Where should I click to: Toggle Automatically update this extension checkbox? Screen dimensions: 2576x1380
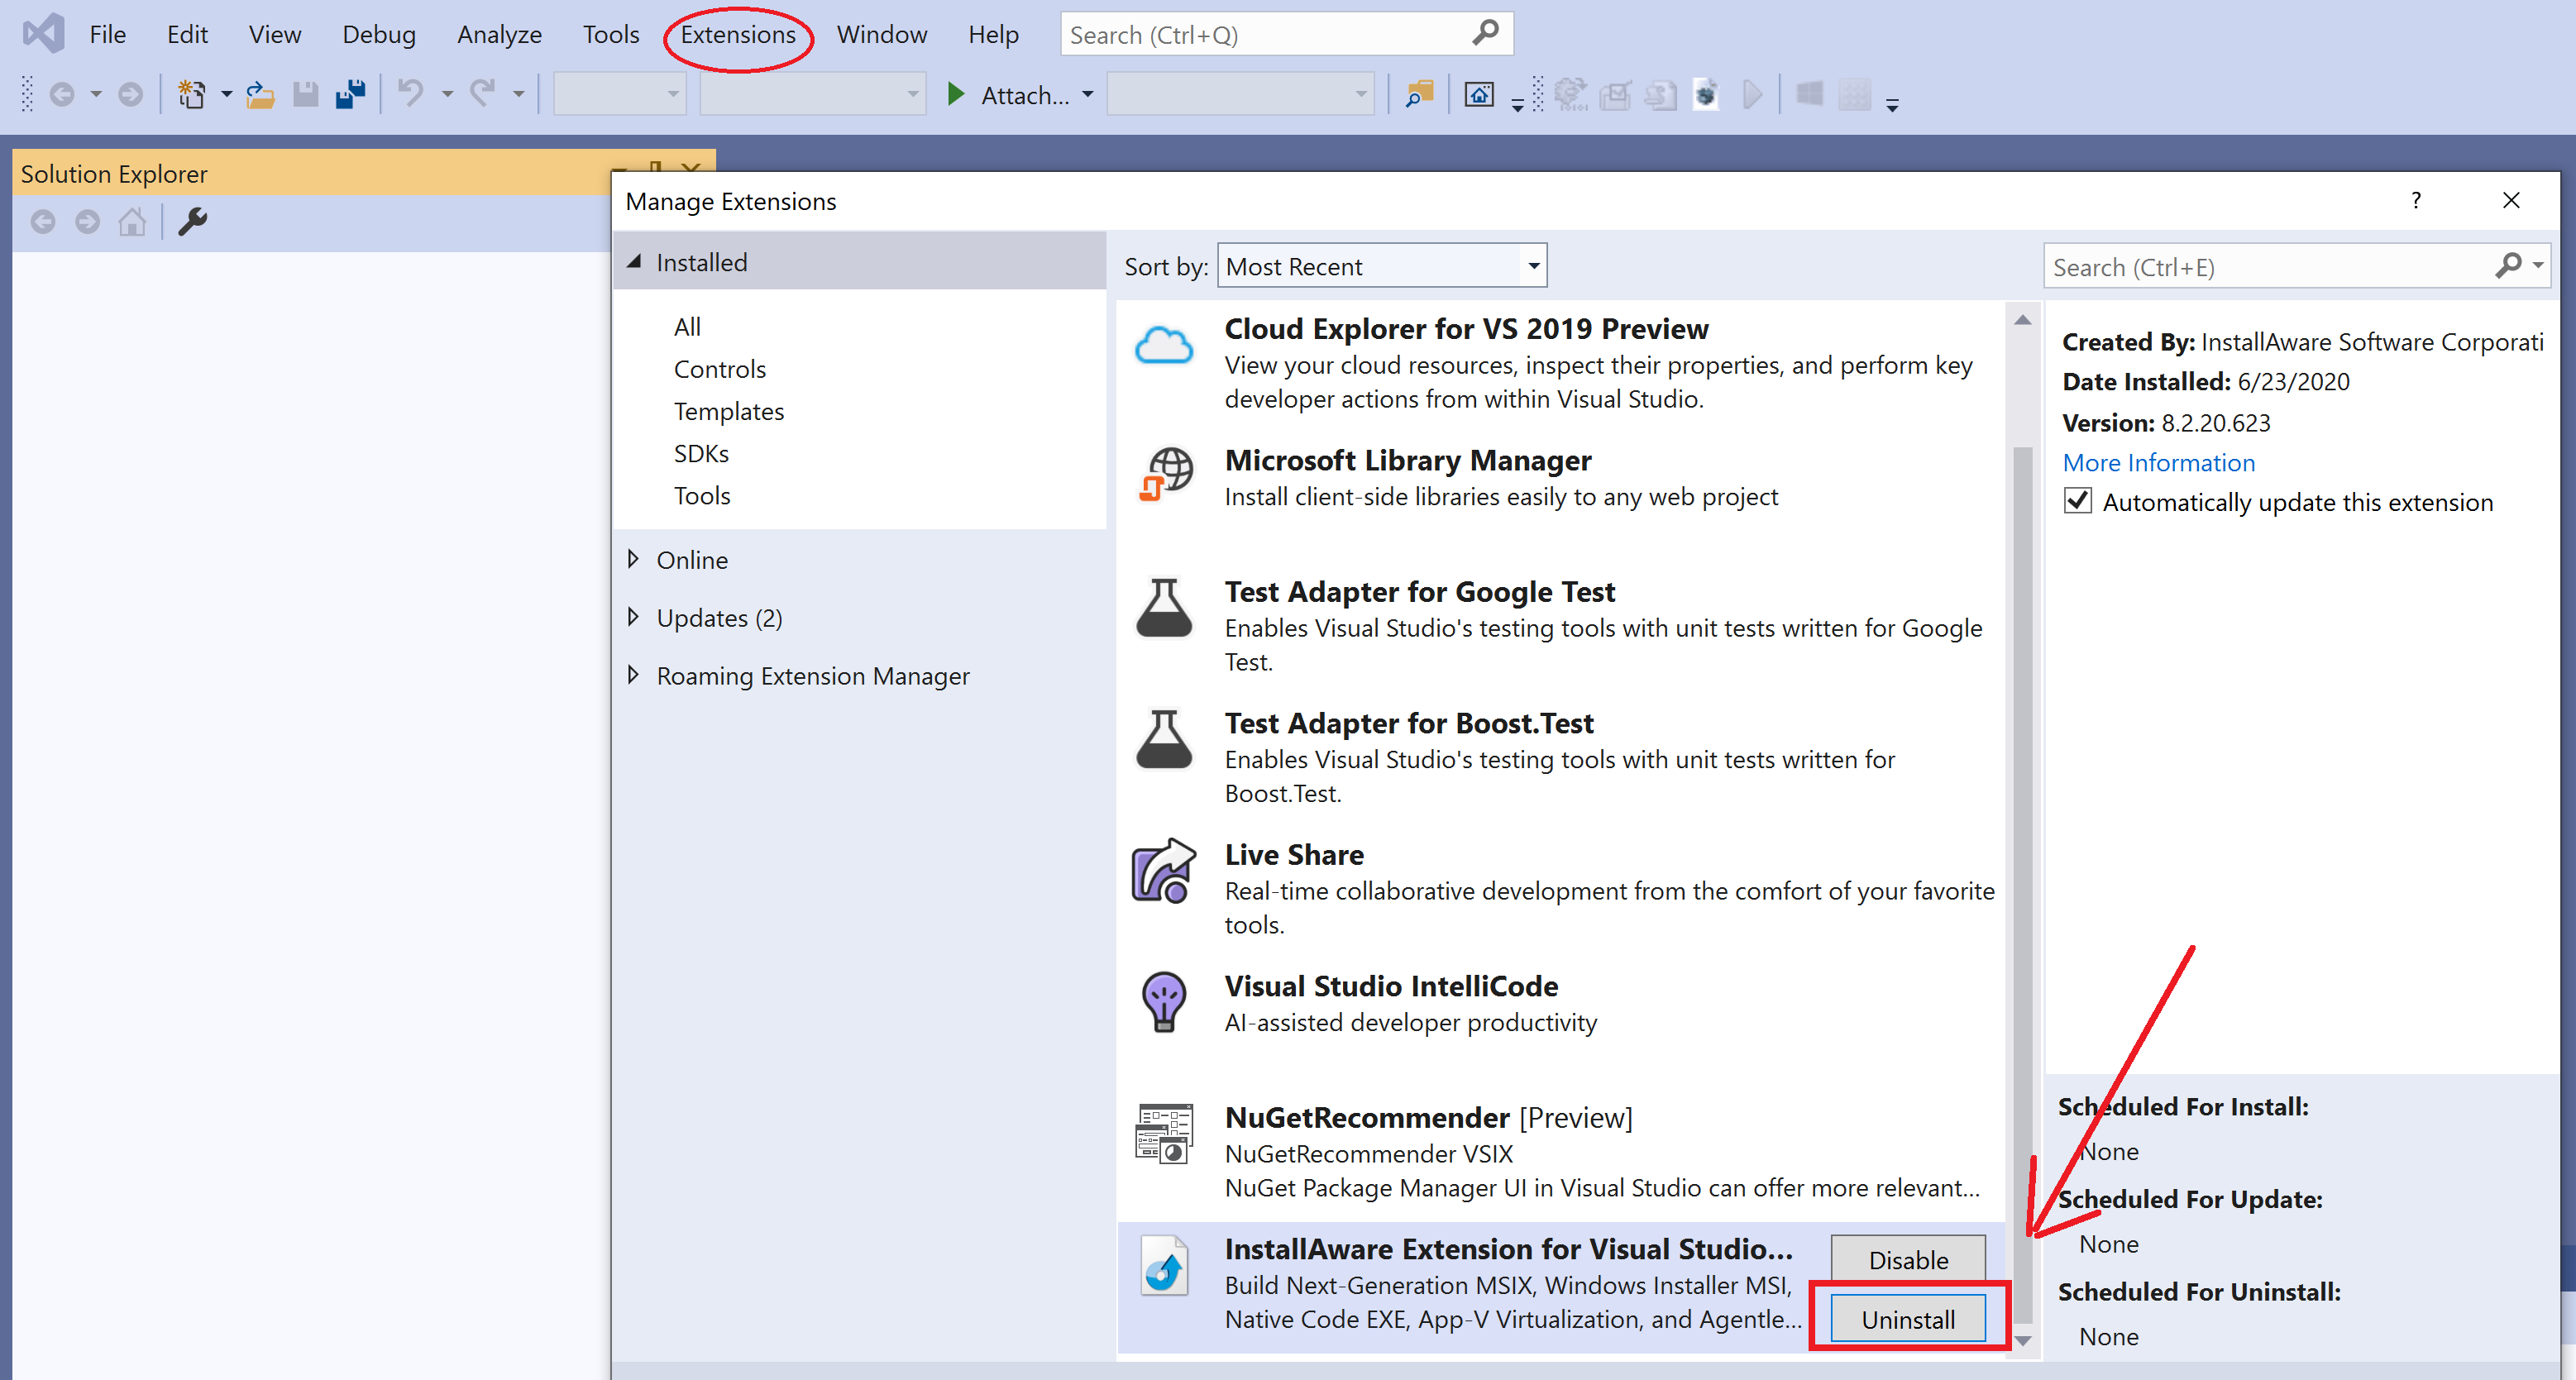(x=2078, y=501)
